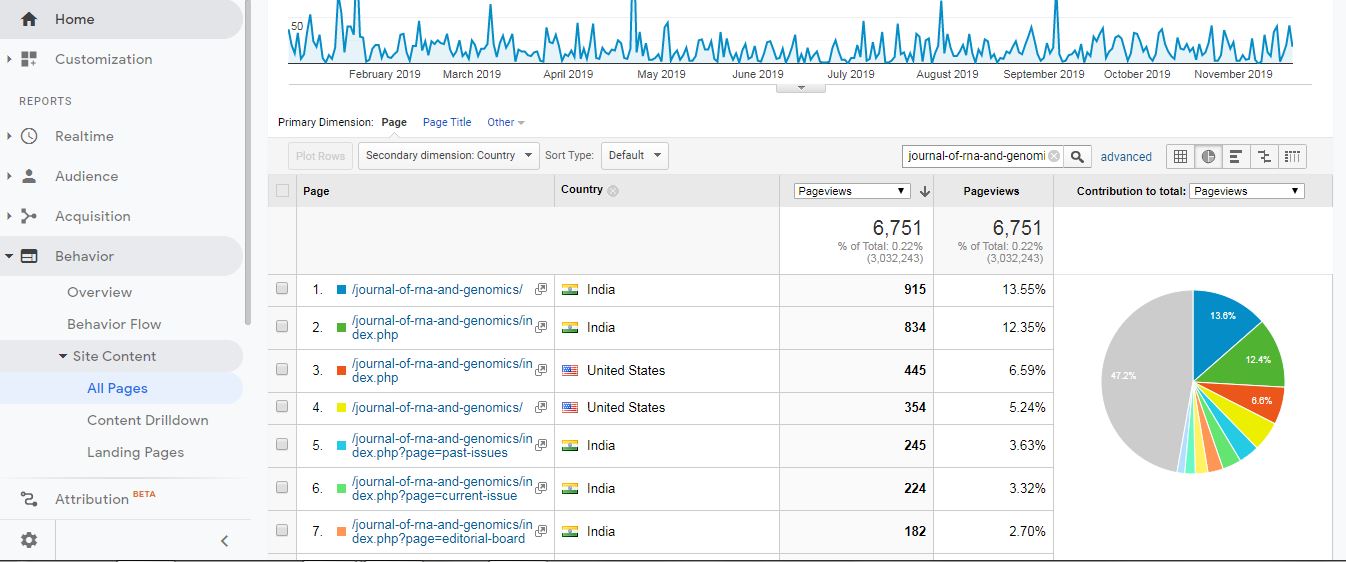Open the Sort Type Default dropdown
Viewport: 1346px width, 562px height.
[635, 156]
